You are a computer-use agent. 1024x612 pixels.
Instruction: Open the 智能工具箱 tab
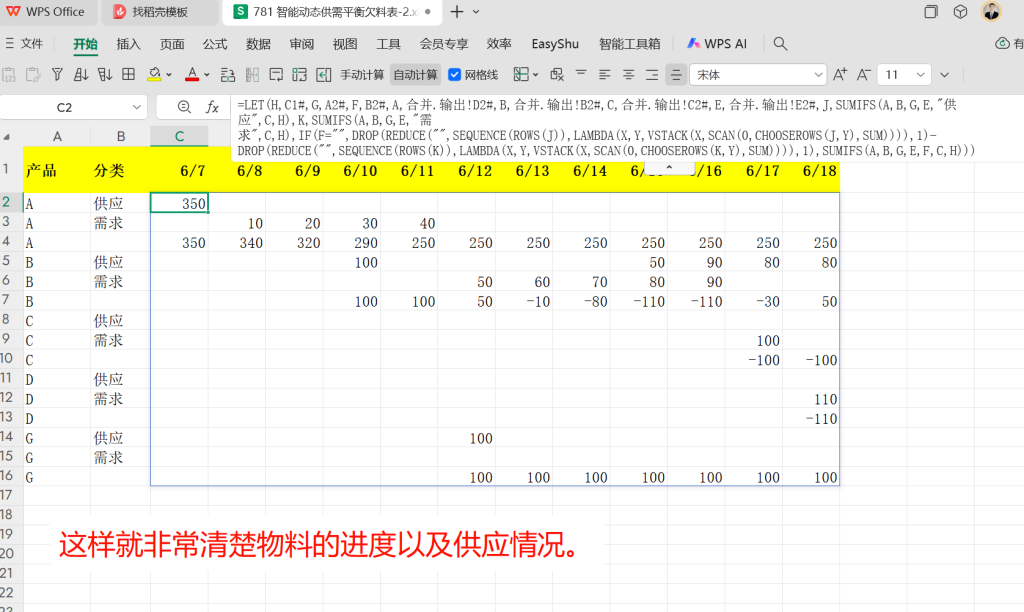(x=630, y=44)
